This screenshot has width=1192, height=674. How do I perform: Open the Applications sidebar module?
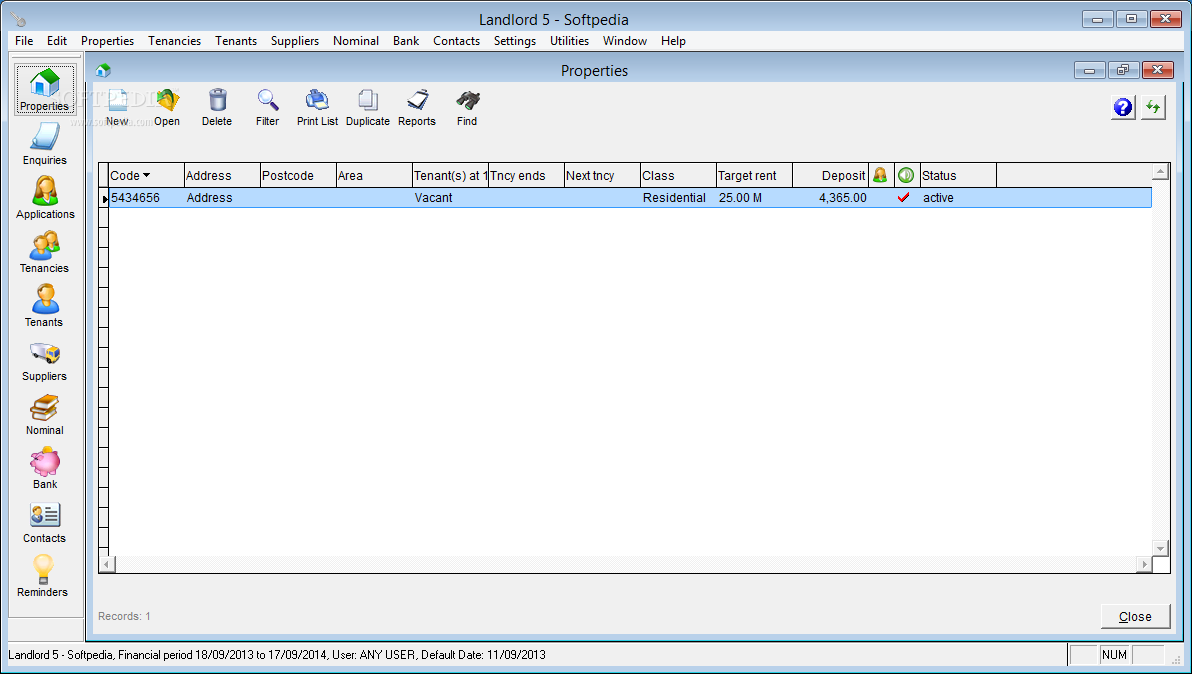point(45,198)
